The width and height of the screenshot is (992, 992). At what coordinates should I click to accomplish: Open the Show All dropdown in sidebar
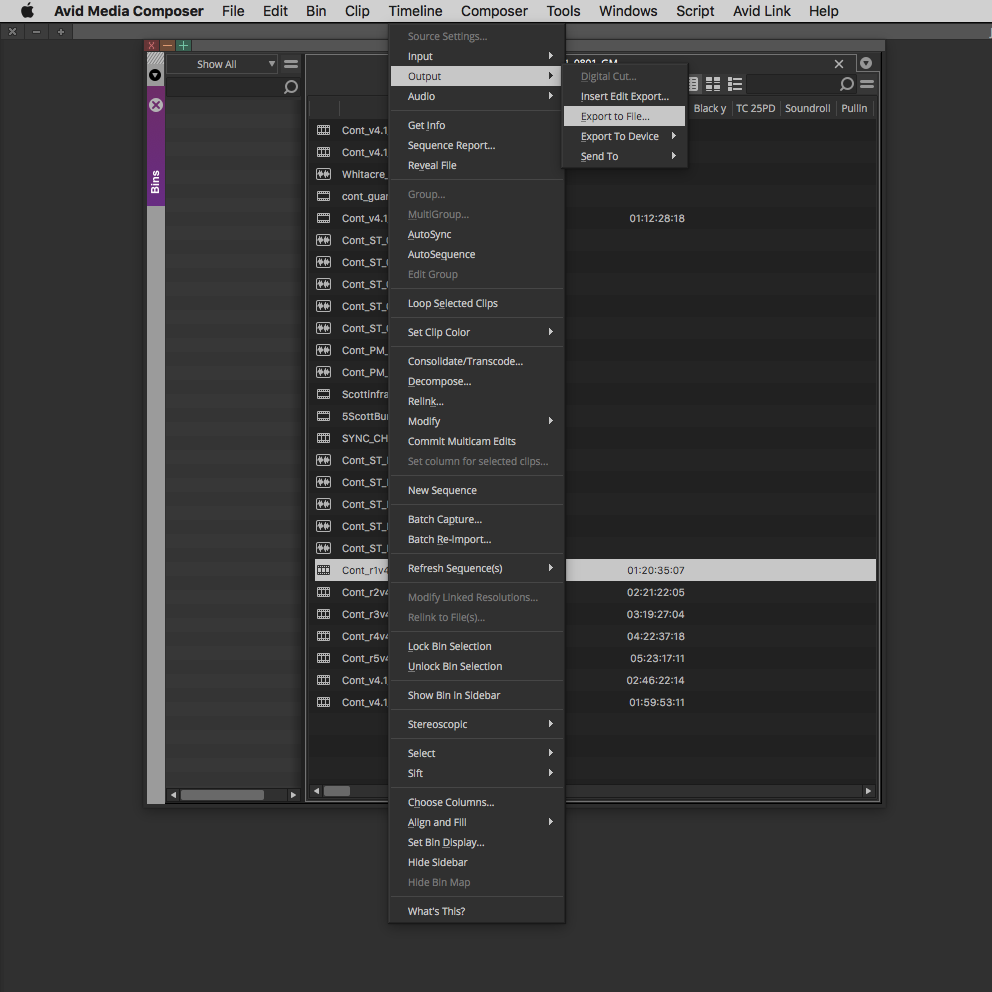pyautogui.click(x=222, y=64)
